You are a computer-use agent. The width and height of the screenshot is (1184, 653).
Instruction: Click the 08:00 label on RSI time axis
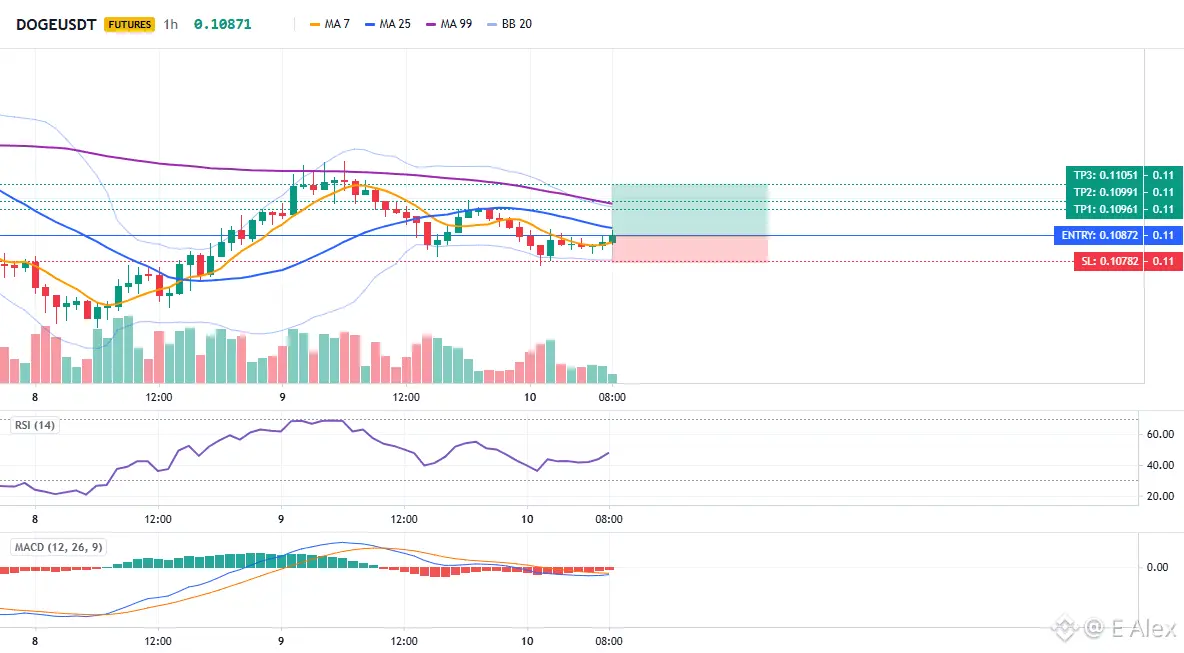[x=609, y=519]
